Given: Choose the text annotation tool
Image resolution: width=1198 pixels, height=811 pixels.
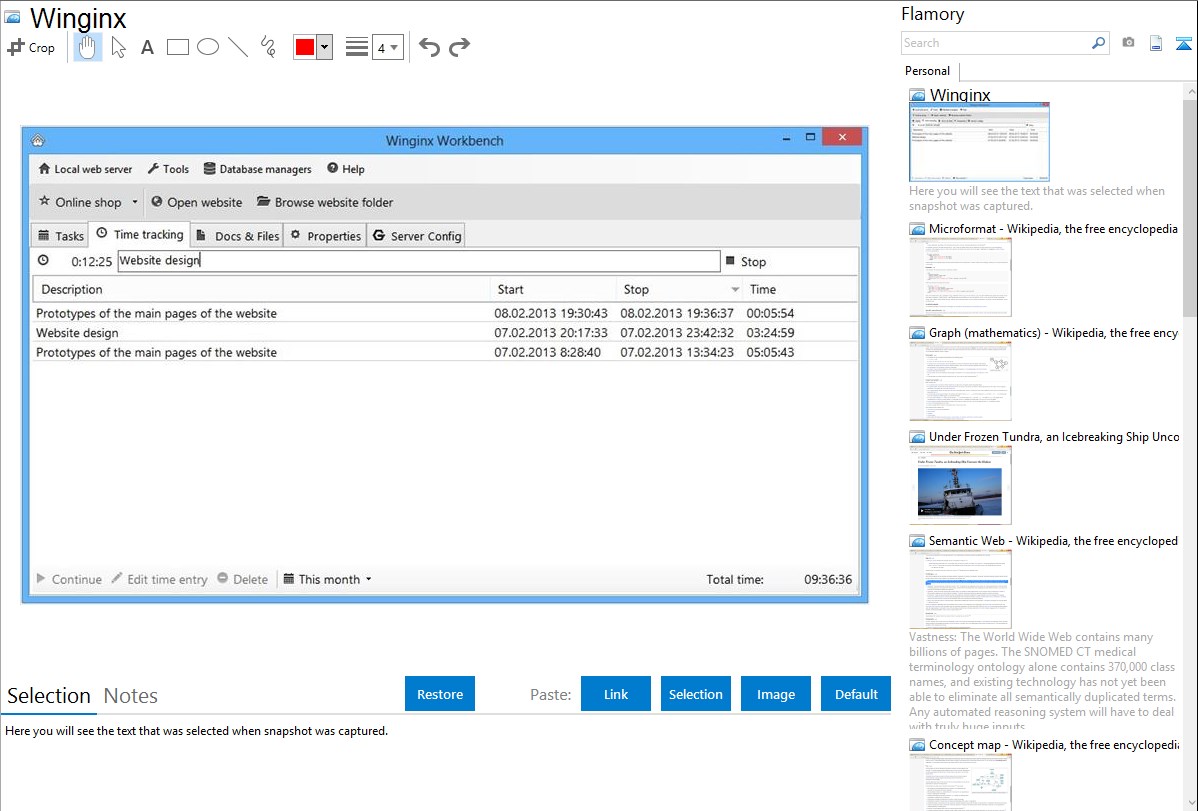Looking at the screenshot, I should pyautogui.click(x=147, y=47).
